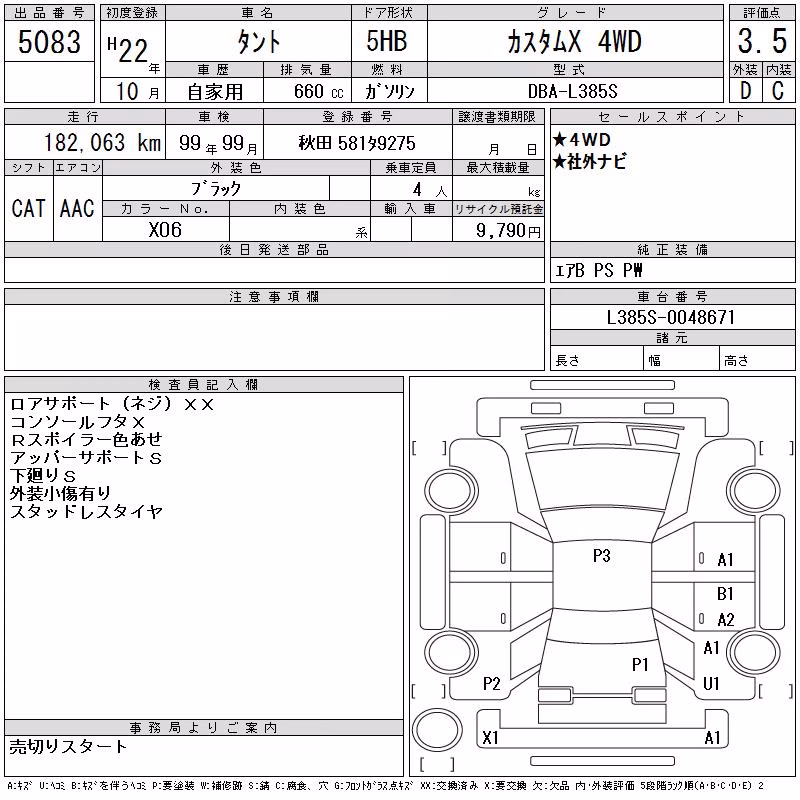Select the A2 mark on the car diagram
The width and height of the screenshot is (800, 800).
[726, 620]
